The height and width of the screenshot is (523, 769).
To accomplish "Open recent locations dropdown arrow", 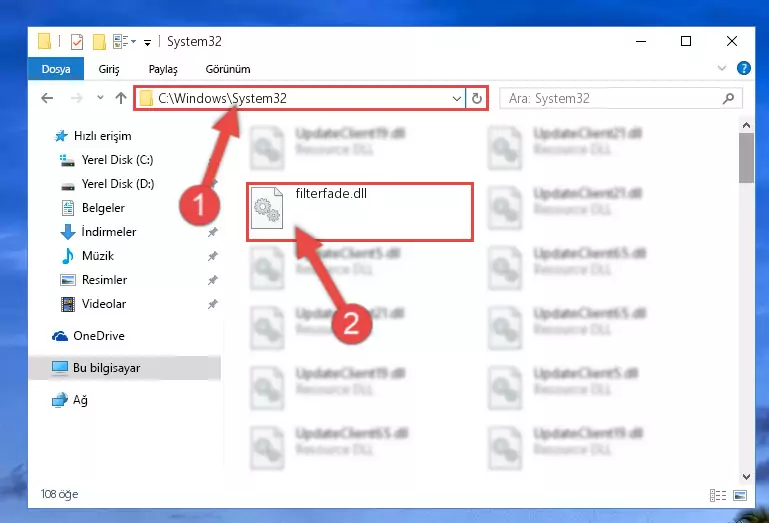I will pos(100,98).
